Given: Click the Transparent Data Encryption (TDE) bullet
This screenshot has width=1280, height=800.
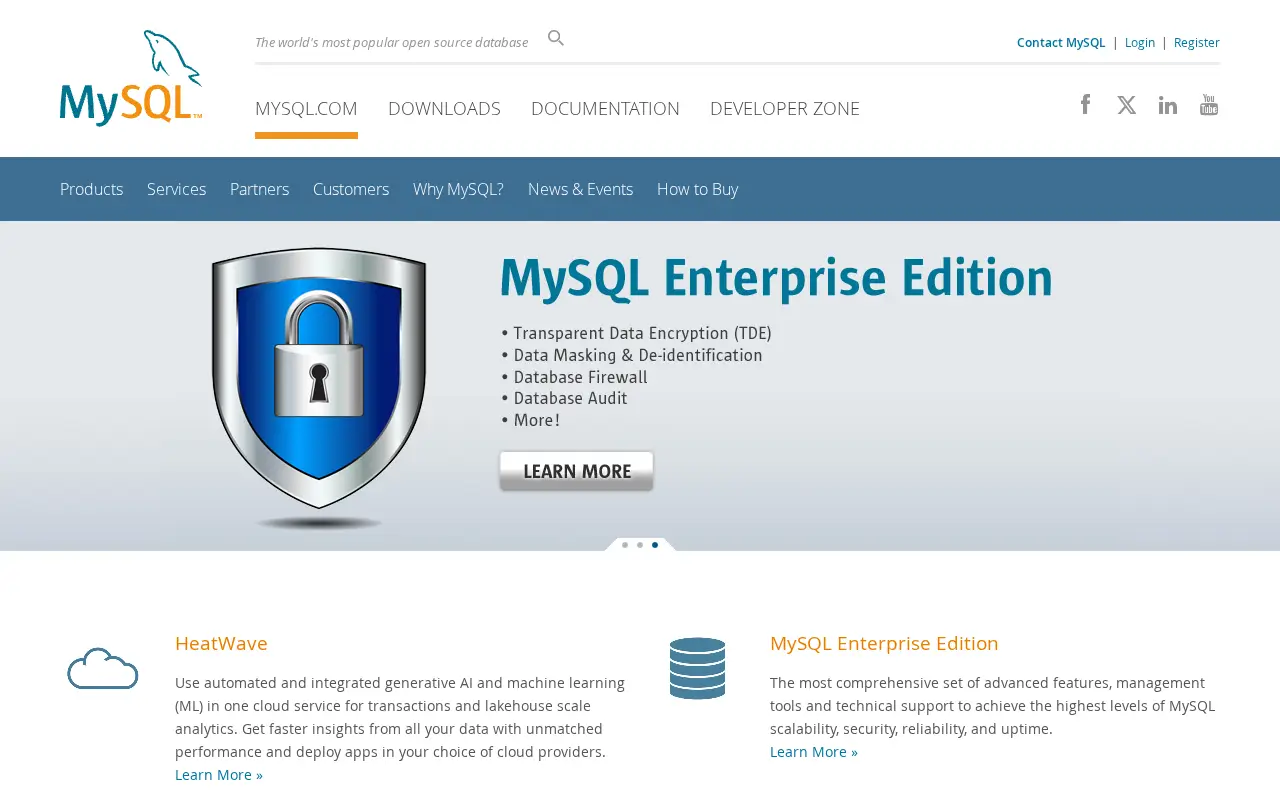Looking at the screenshot, I should 636,334.
